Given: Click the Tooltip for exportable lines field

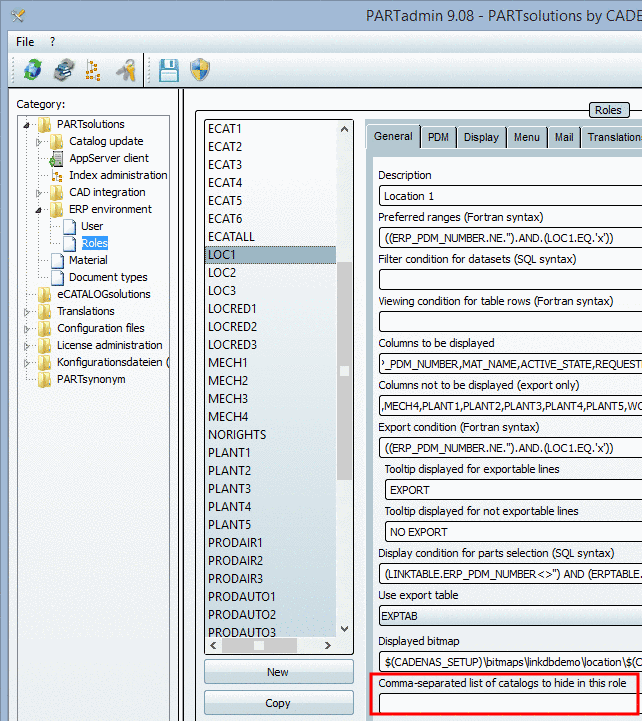Looking at the screenshot, I should point(514,490).
